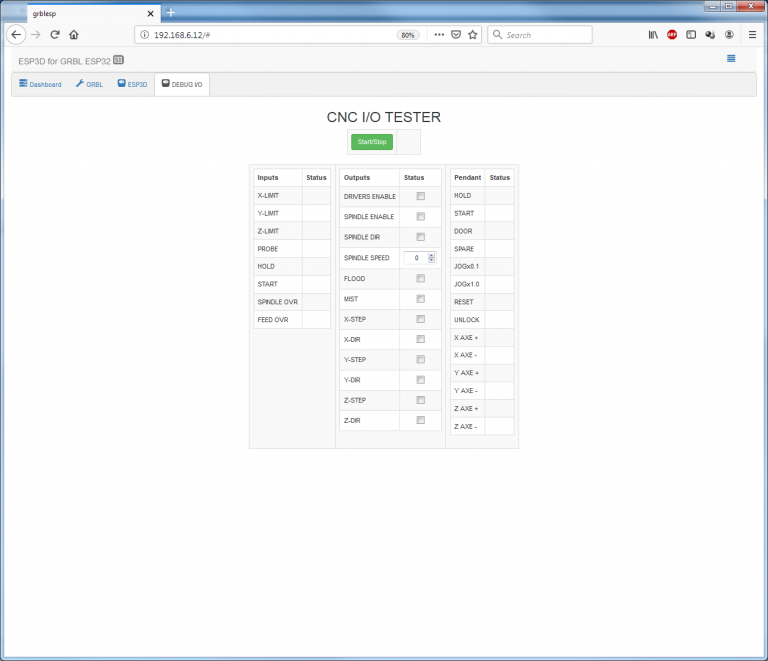Toggle the SPINDLE ENABLE checkbox

pos(420,216)
